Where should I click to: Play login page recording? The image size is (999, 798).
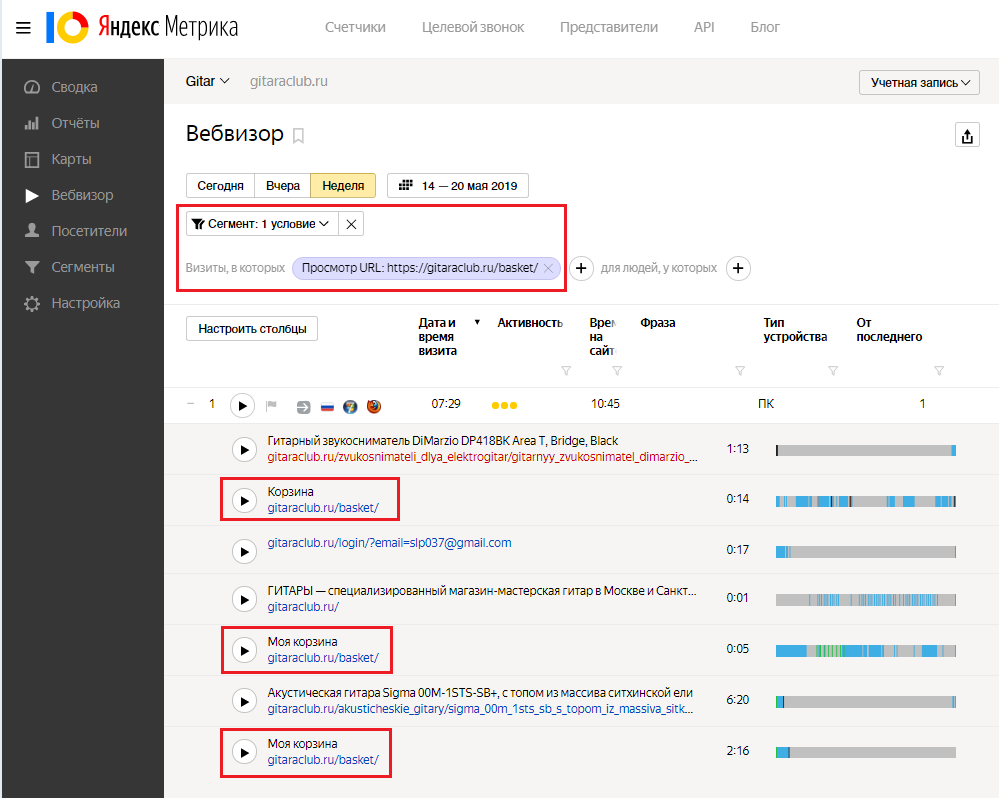(x=244, y=552)
